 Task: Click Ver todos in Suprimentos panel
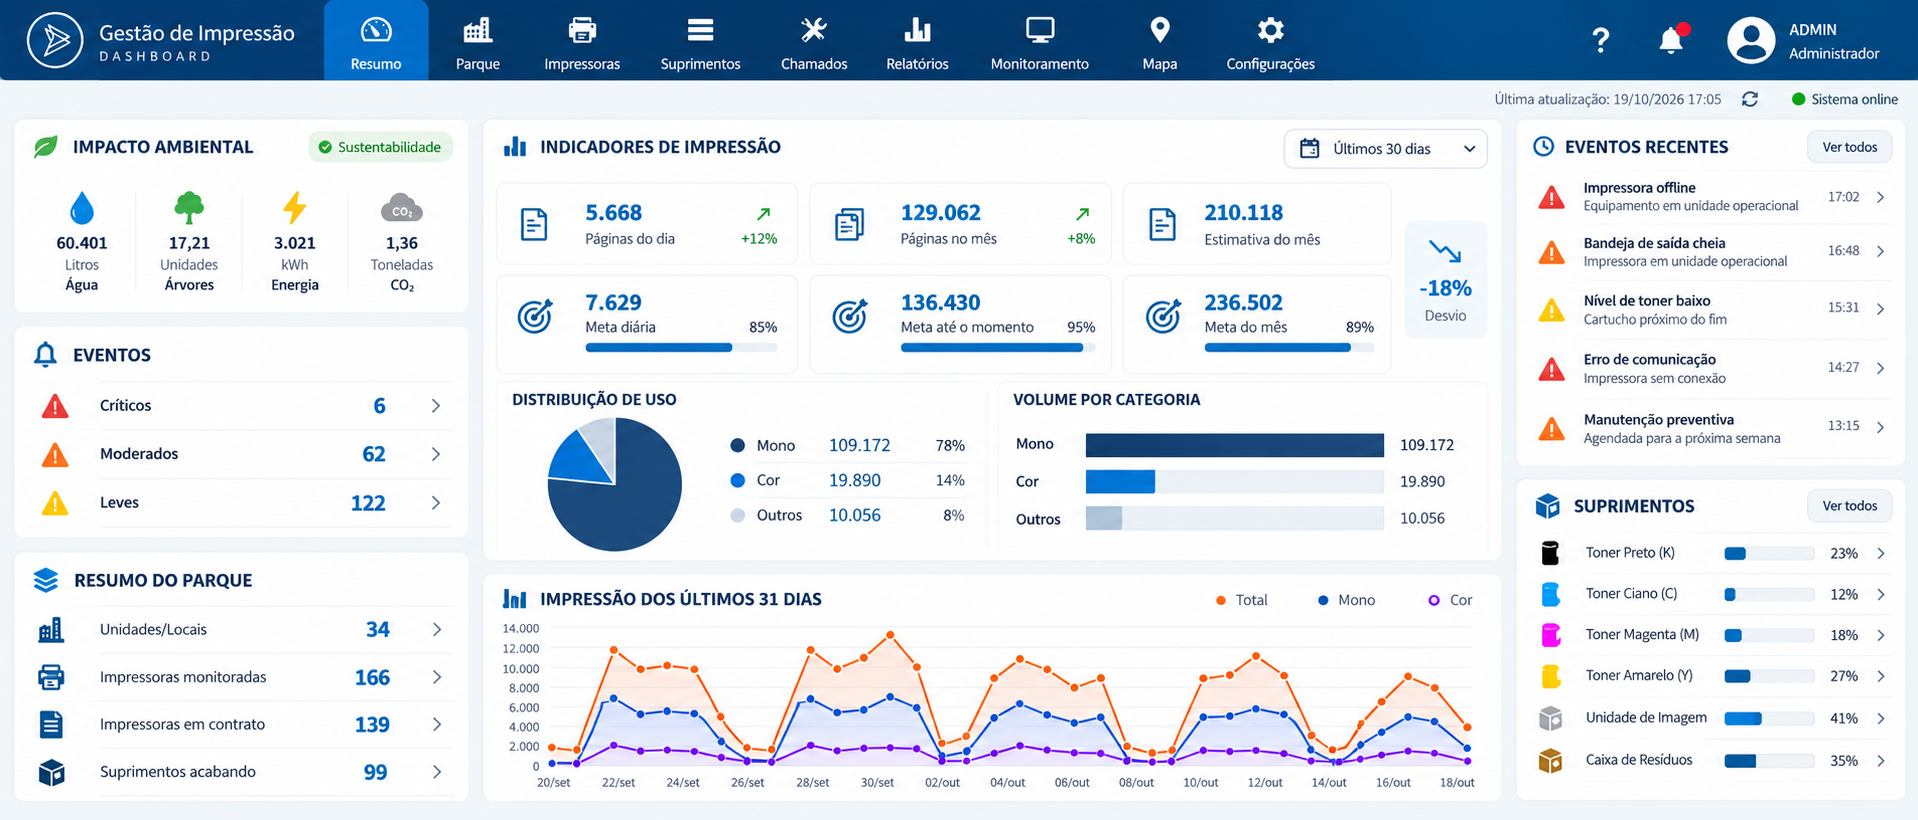click(1850, 506)
